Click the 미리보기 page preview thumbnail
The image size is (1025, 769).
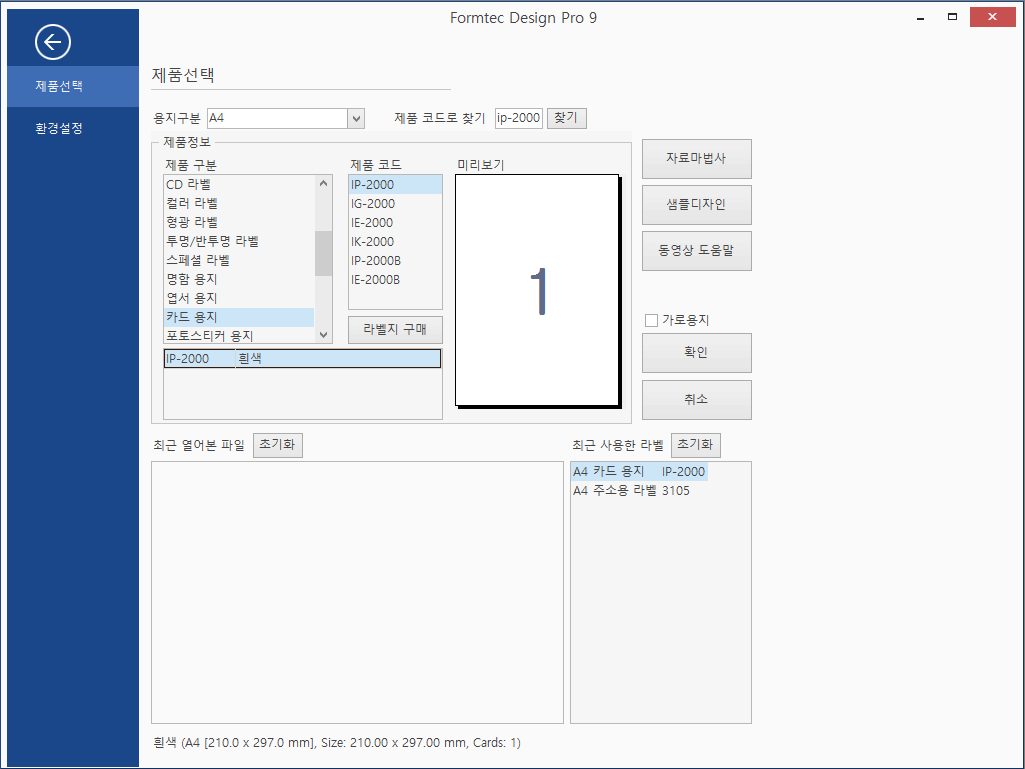click(537, 290)
